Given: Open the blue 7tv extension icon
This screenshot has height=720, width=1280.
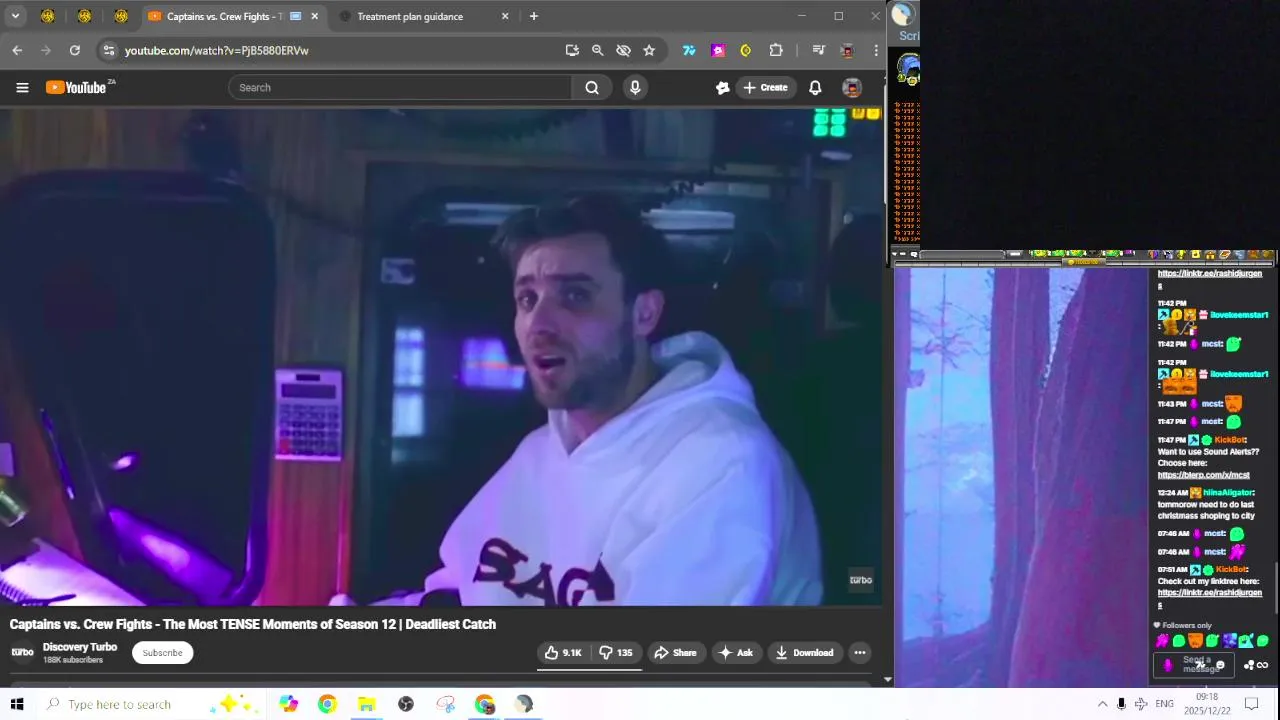Looking at the screenshot, I should pyautogui.click(x=689, y=50).
